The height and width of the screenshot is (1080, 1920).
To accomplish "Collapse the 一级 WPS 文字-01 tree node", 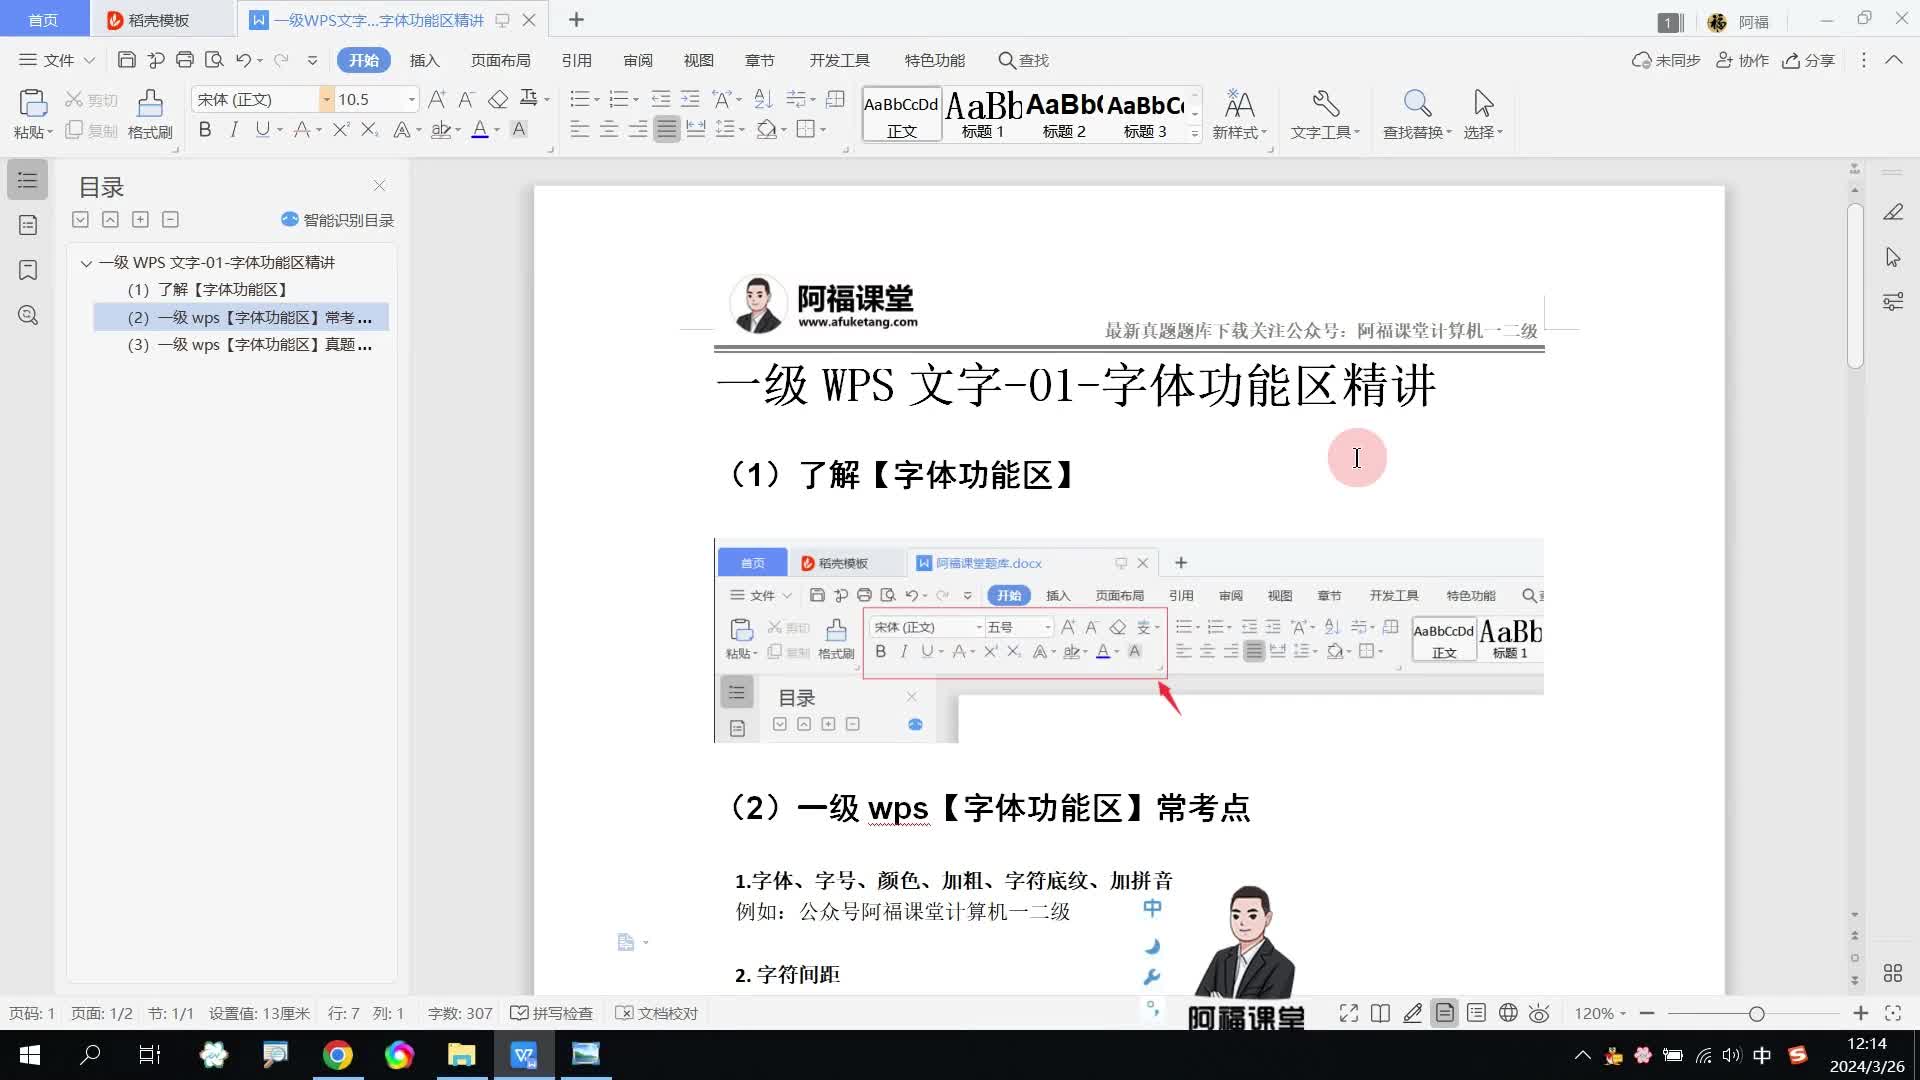I will [86, 263].
